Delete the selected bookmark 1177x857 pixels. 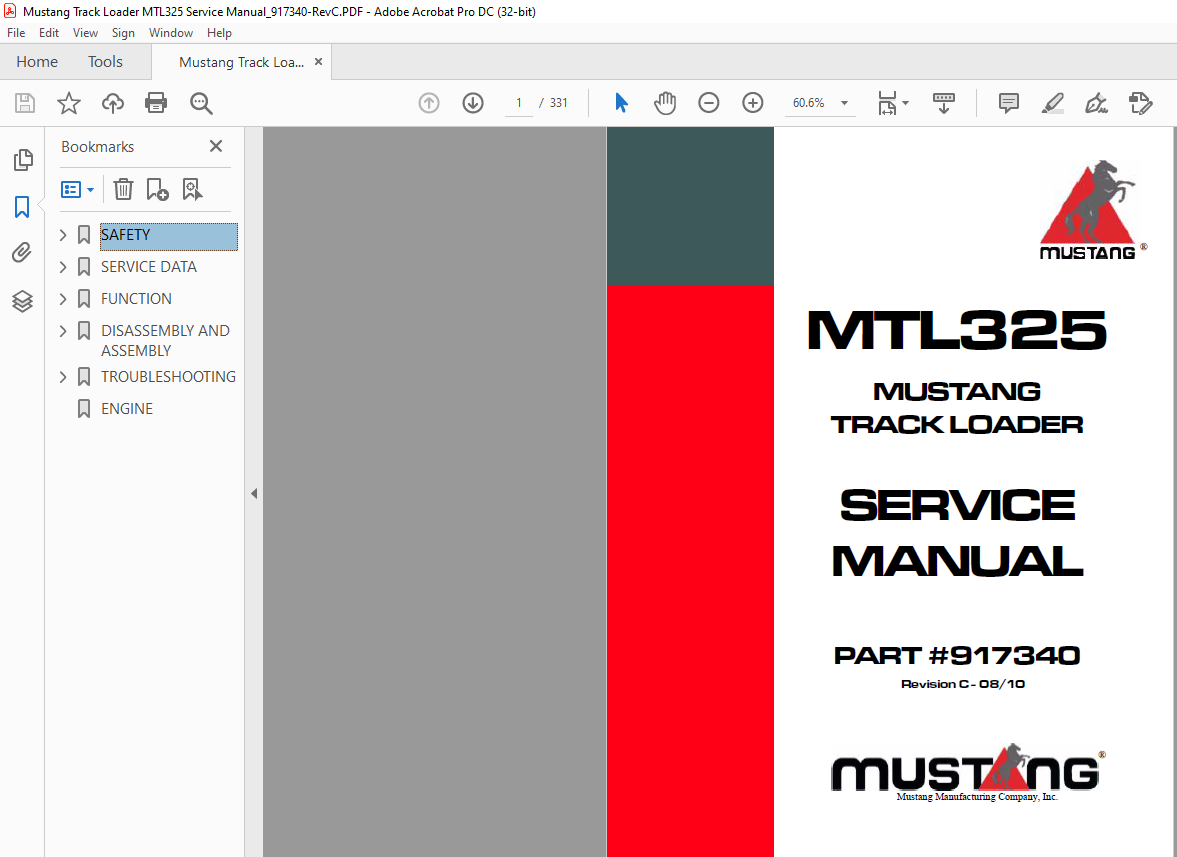(x=123, y=189)
